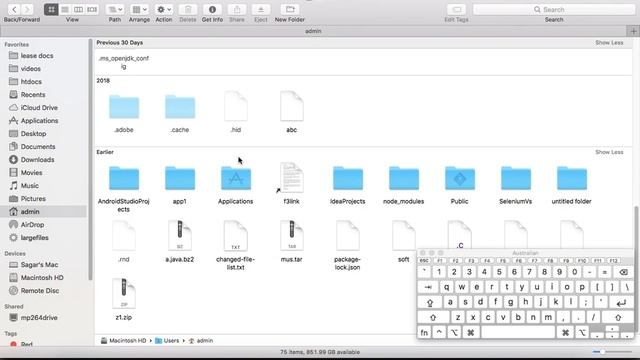640x360 pixels.
Task: Open mp264drive shared item
Action: (39, 318)
